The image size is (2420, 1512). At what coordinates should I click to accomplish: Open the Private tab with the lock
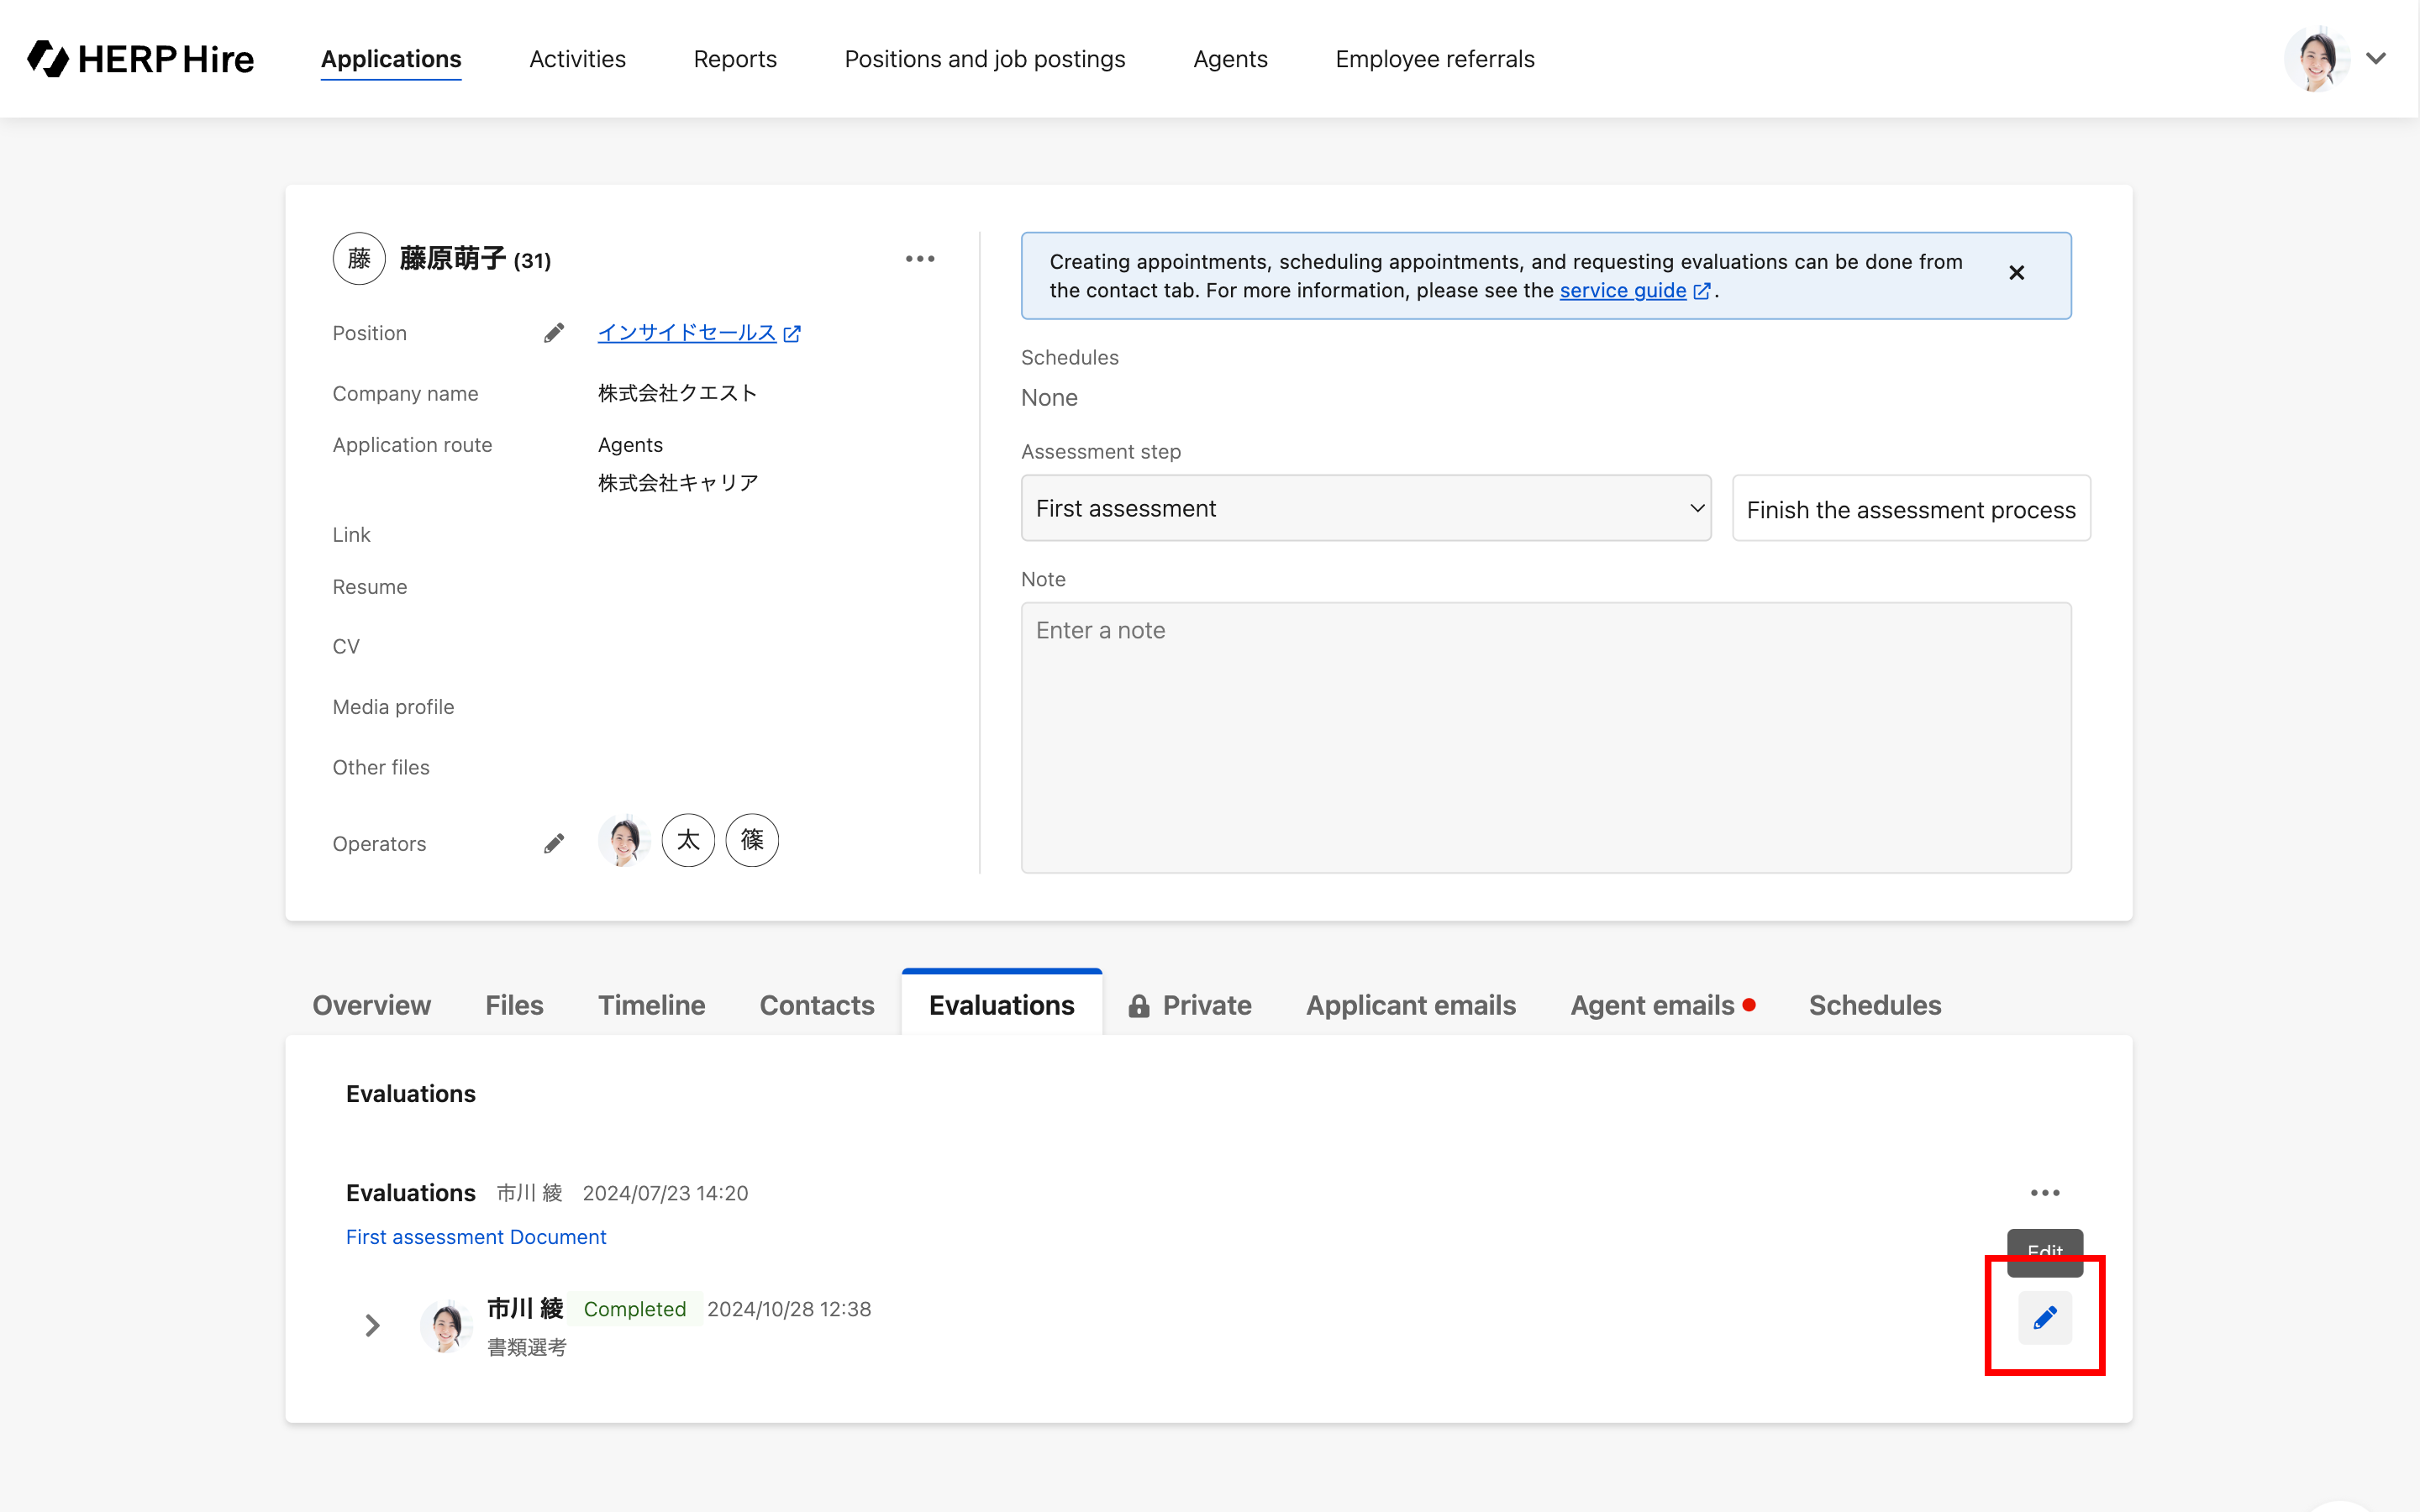tap(1190, 1005)
